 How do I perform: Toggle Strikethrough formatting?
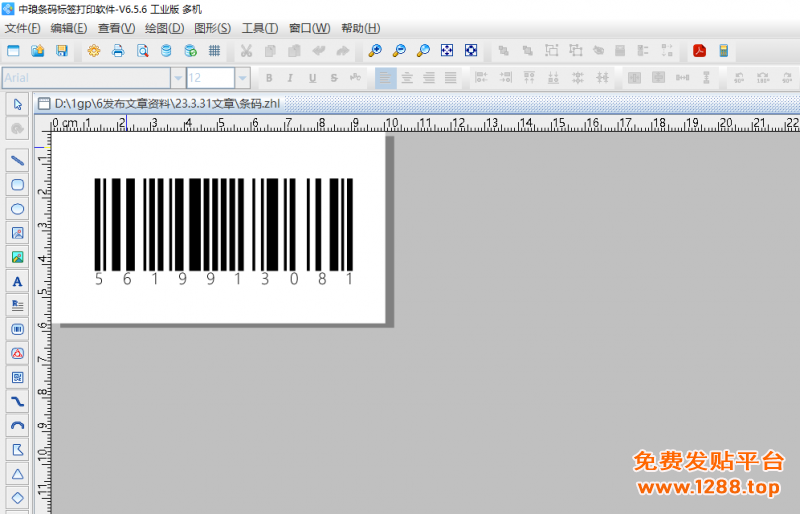point(334,78)
